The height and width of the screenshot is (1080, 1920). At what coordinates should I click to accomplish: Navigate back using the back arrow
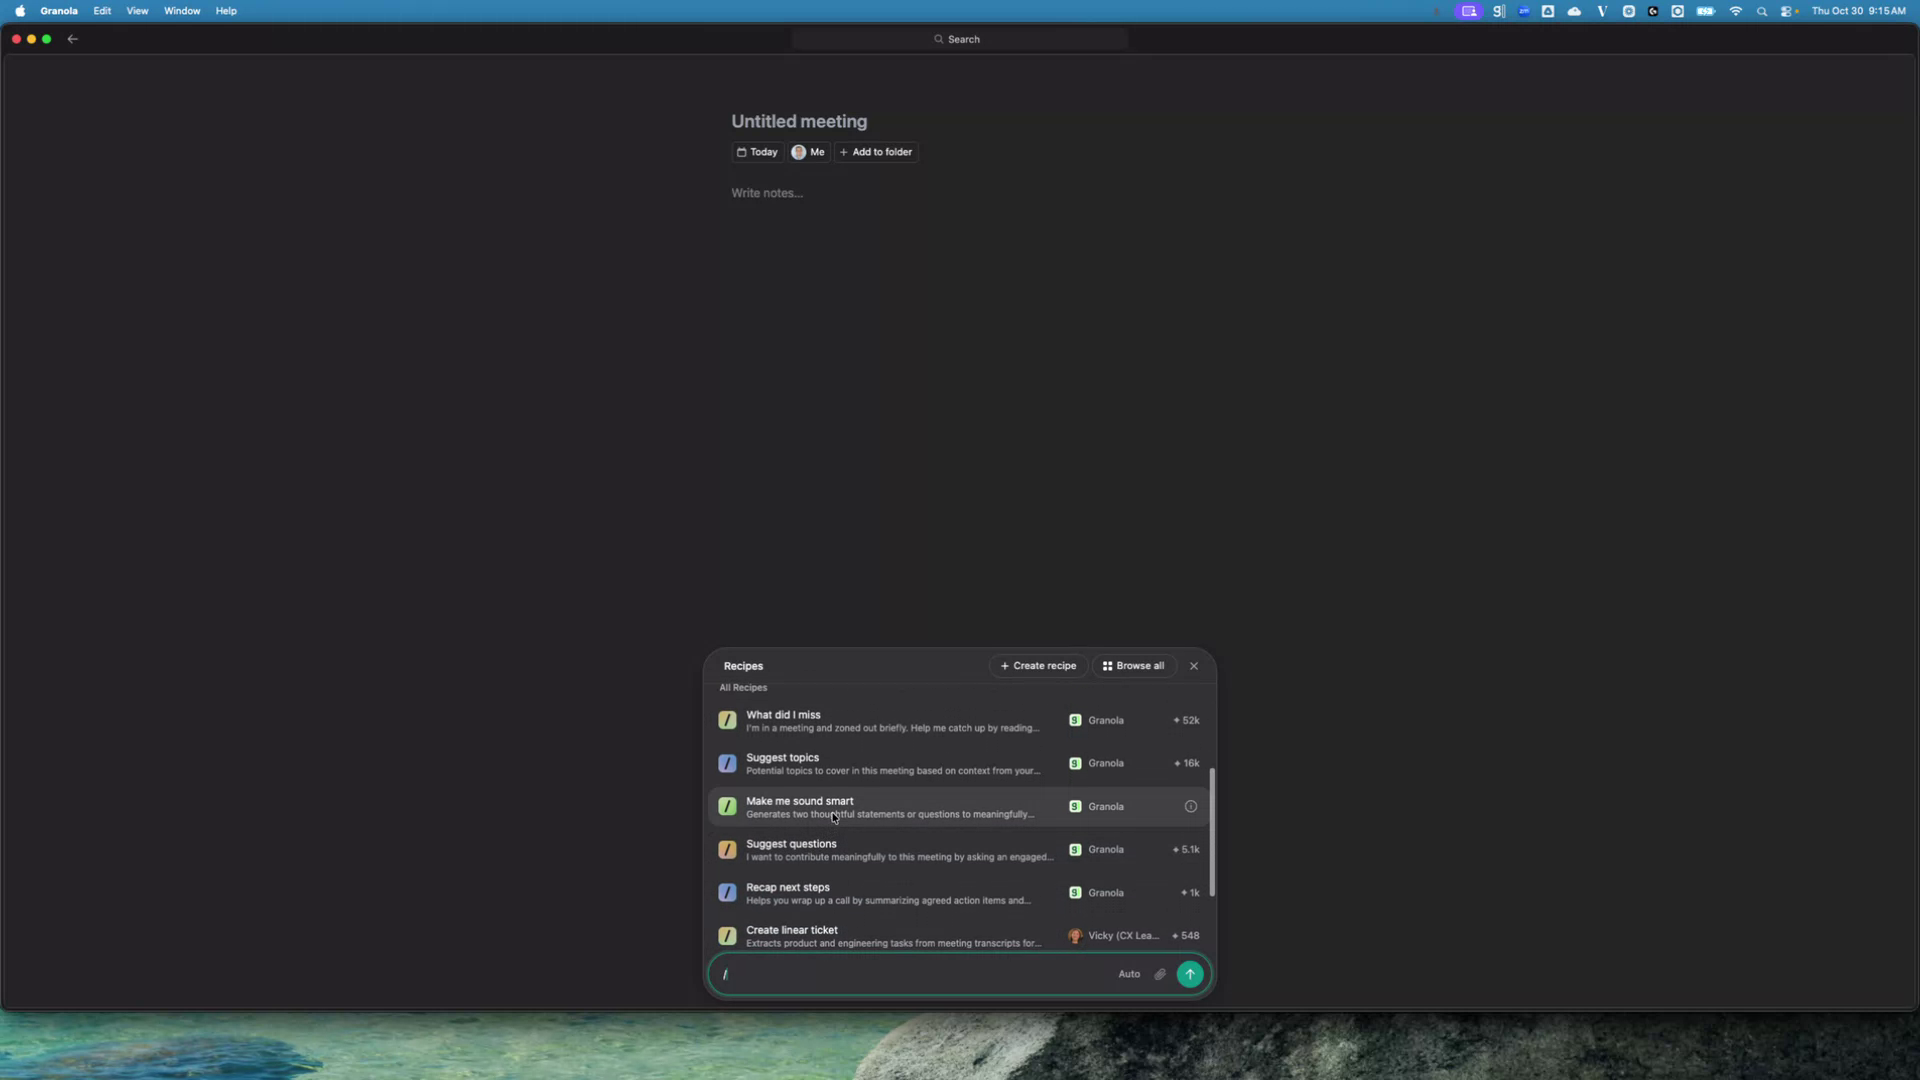[72, 39]
